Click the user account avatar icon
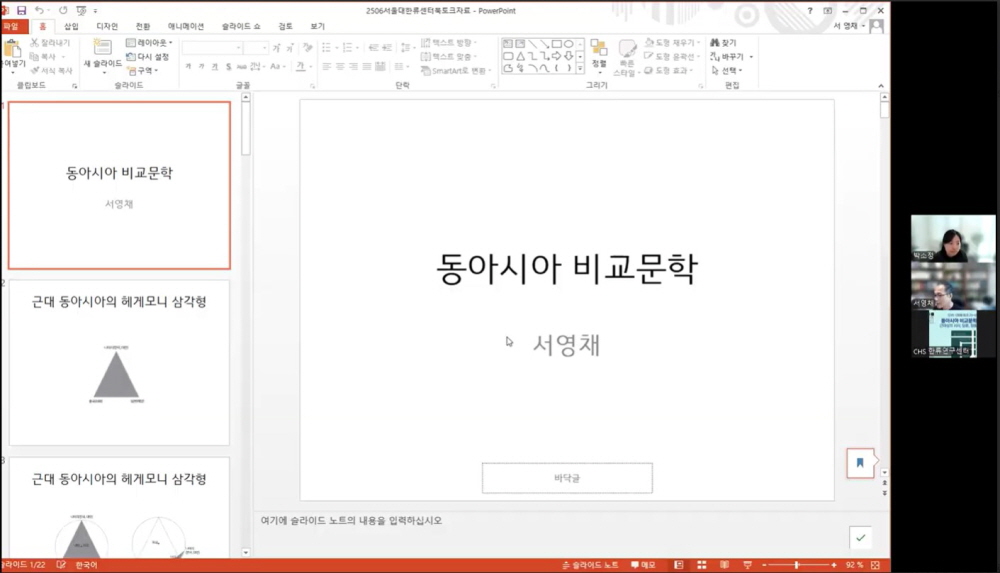The width and height of the screenshot is (1000, 573). tap(877, 26)
